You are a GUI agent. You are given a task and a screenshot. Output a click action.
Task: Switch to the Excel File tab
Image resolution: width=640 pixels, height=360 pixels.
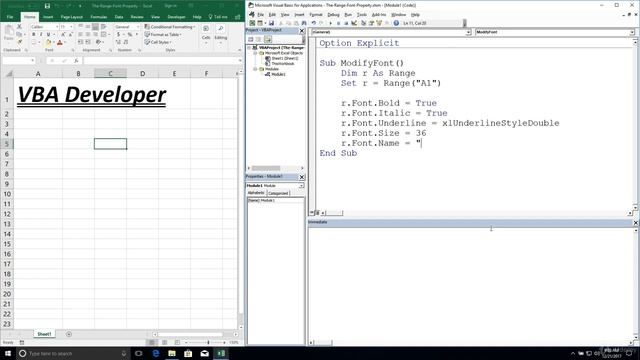[10, 17]
